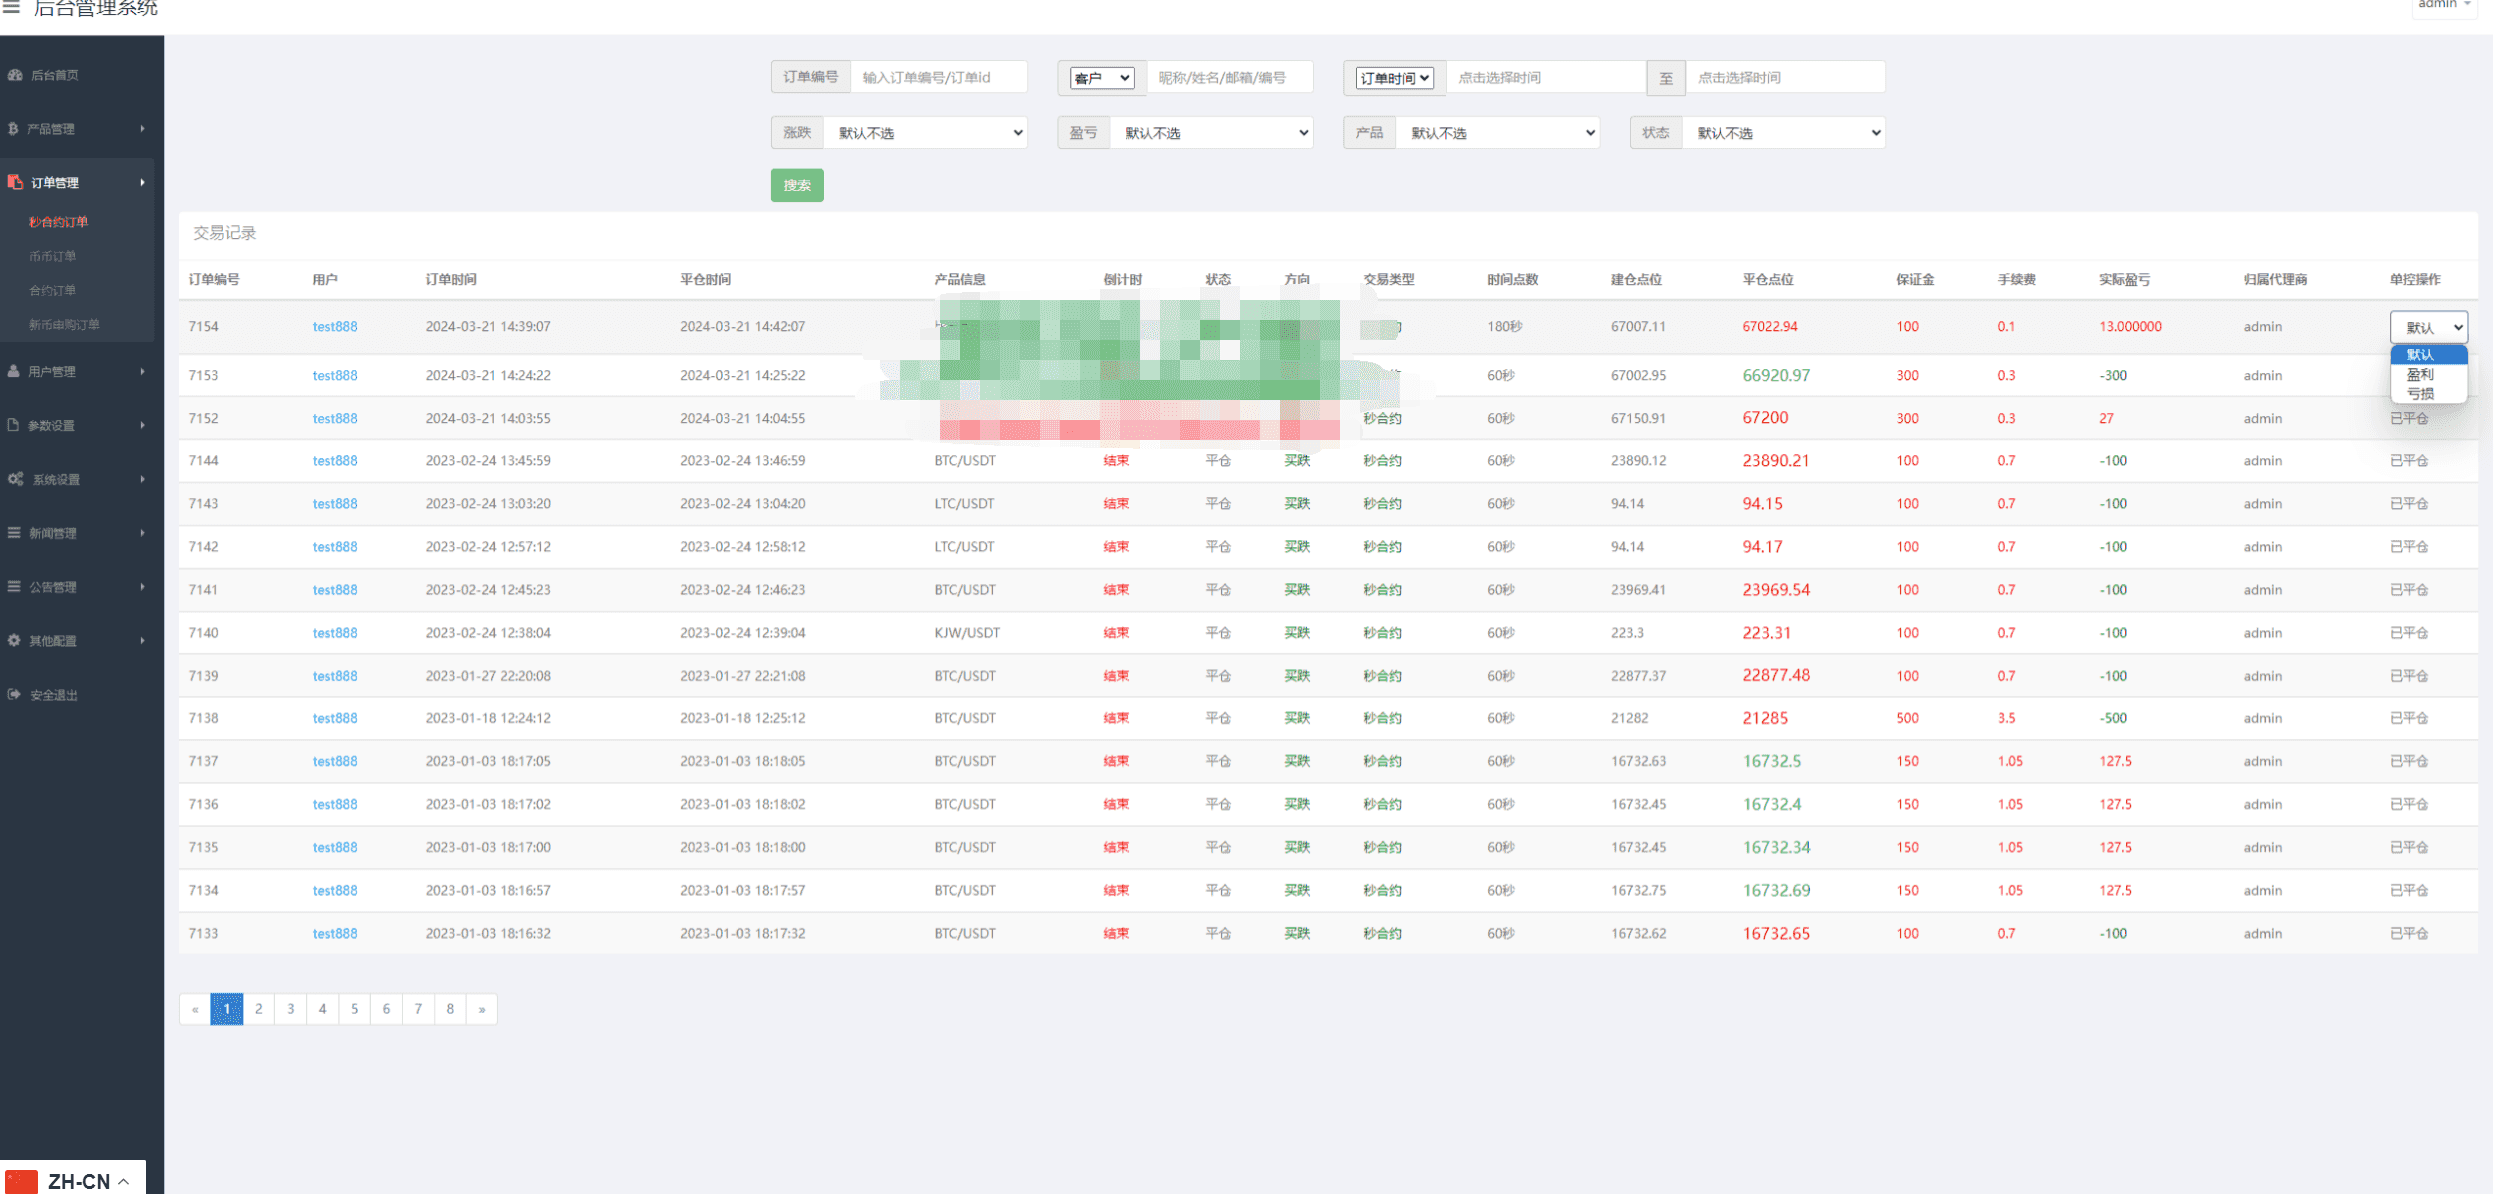Select 亏损 option in dropdown list
Viewport: 2494px width, 1194px height.
(x=2420, y=393)
